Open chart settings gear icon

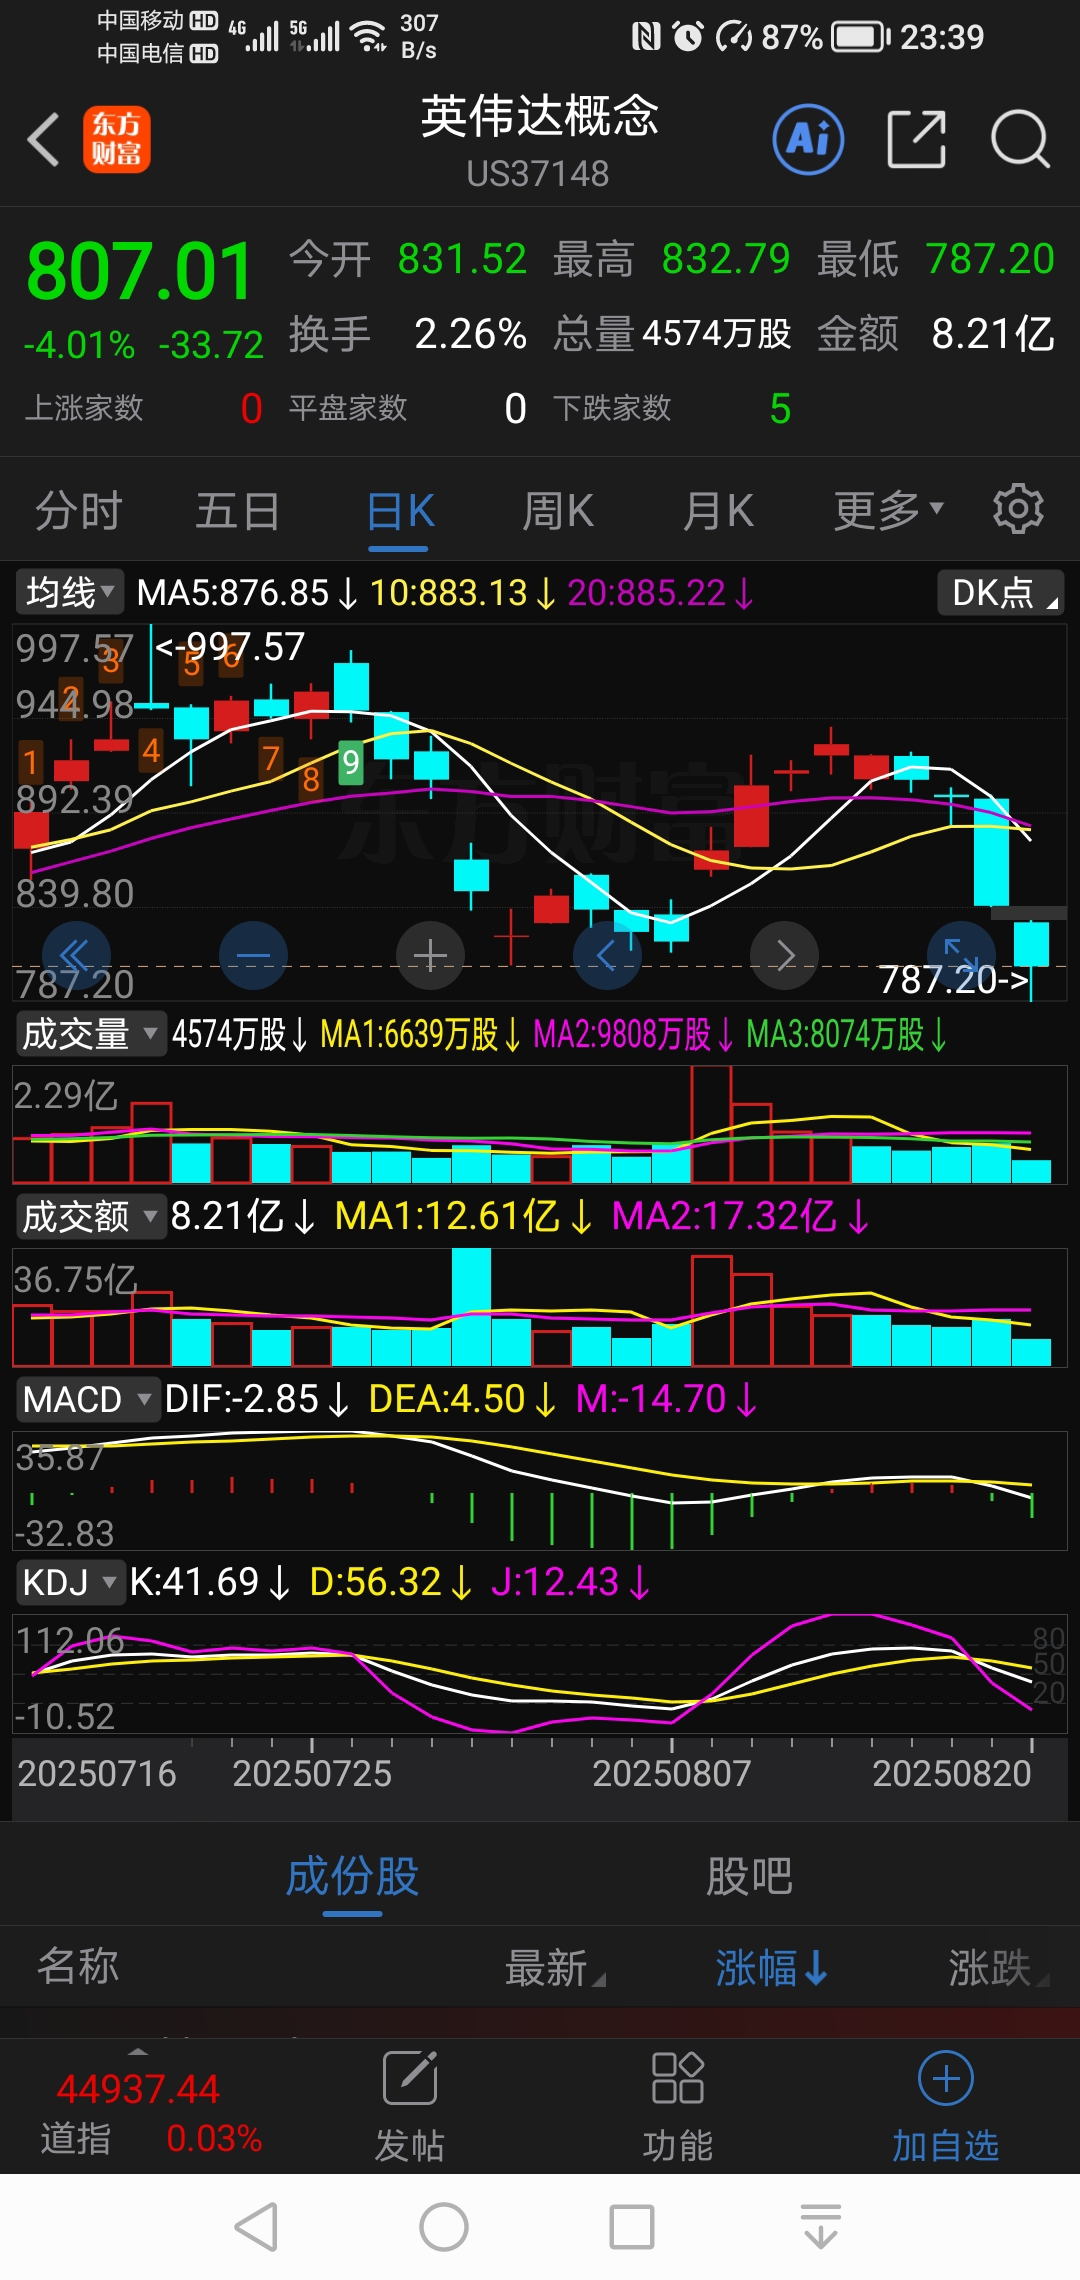[x=1018, y=509]
